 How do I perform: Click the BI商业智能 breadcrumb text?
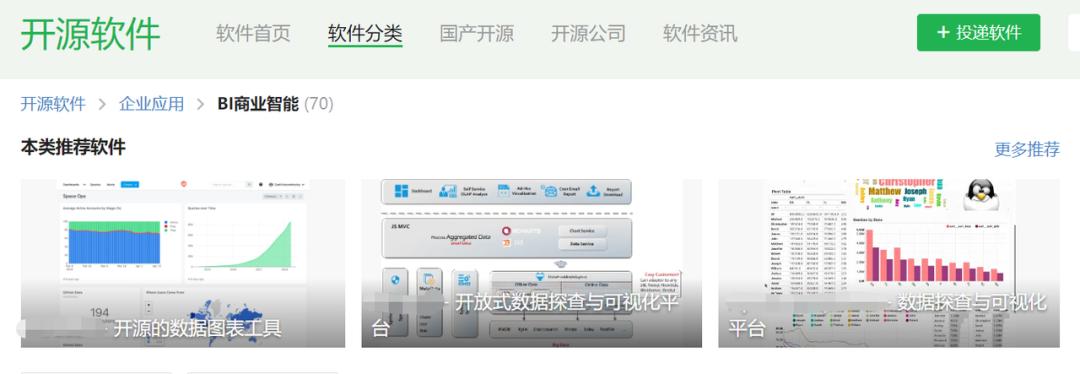tap(258, 104)
